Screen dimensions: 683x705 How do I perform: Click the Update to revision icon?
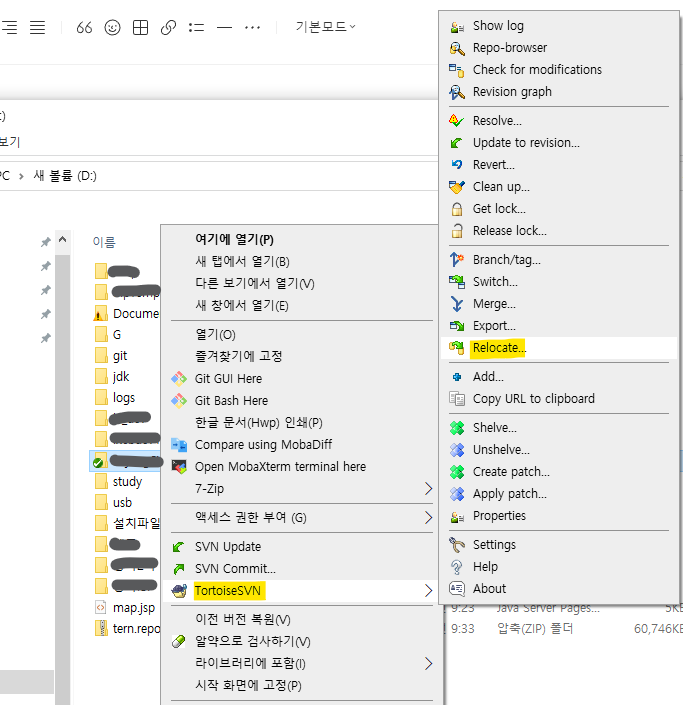[457, 143]
